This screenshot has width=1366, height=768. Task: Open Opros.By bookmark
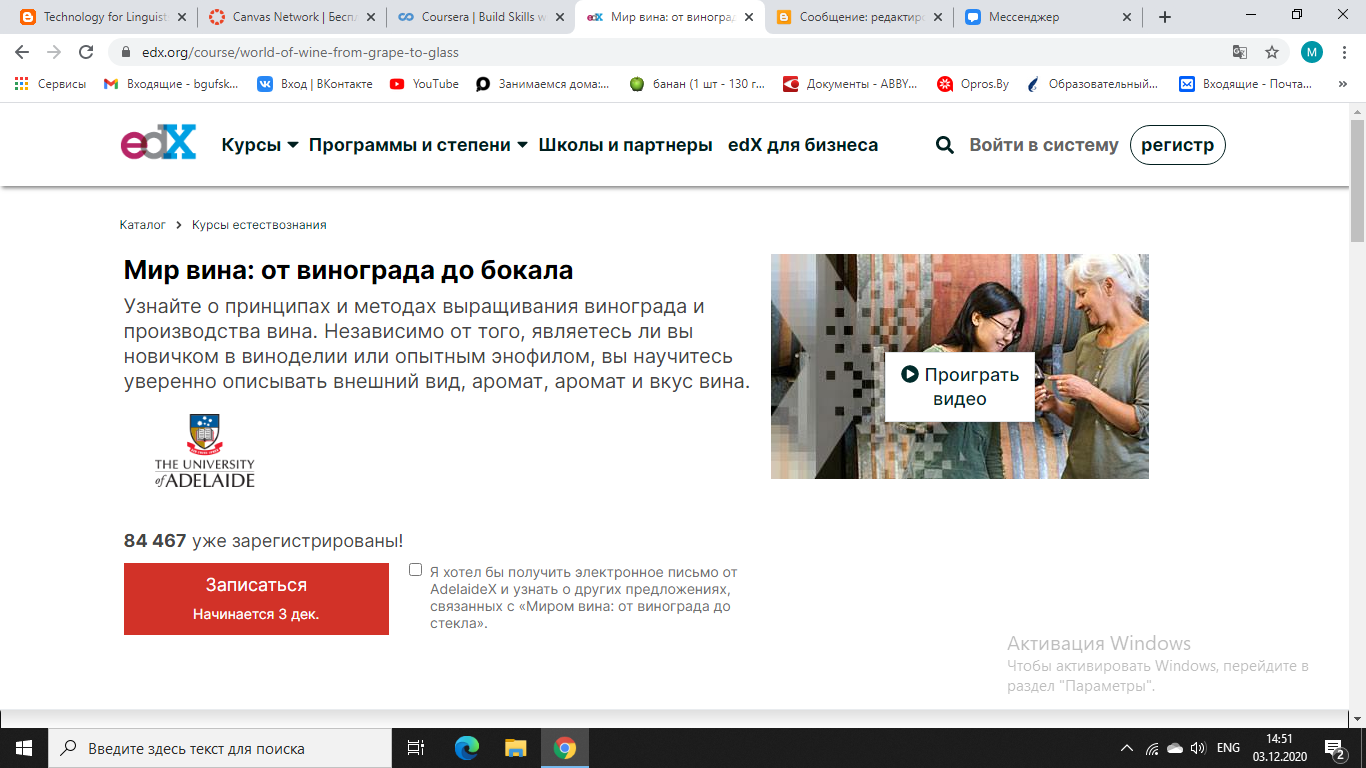coord(973,84)
